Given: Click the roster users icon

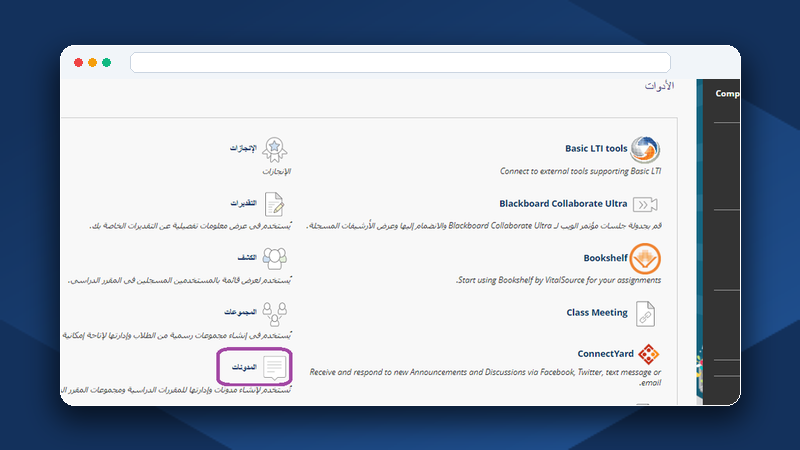Looking at the screenshot, I should (x=274, y=259).
